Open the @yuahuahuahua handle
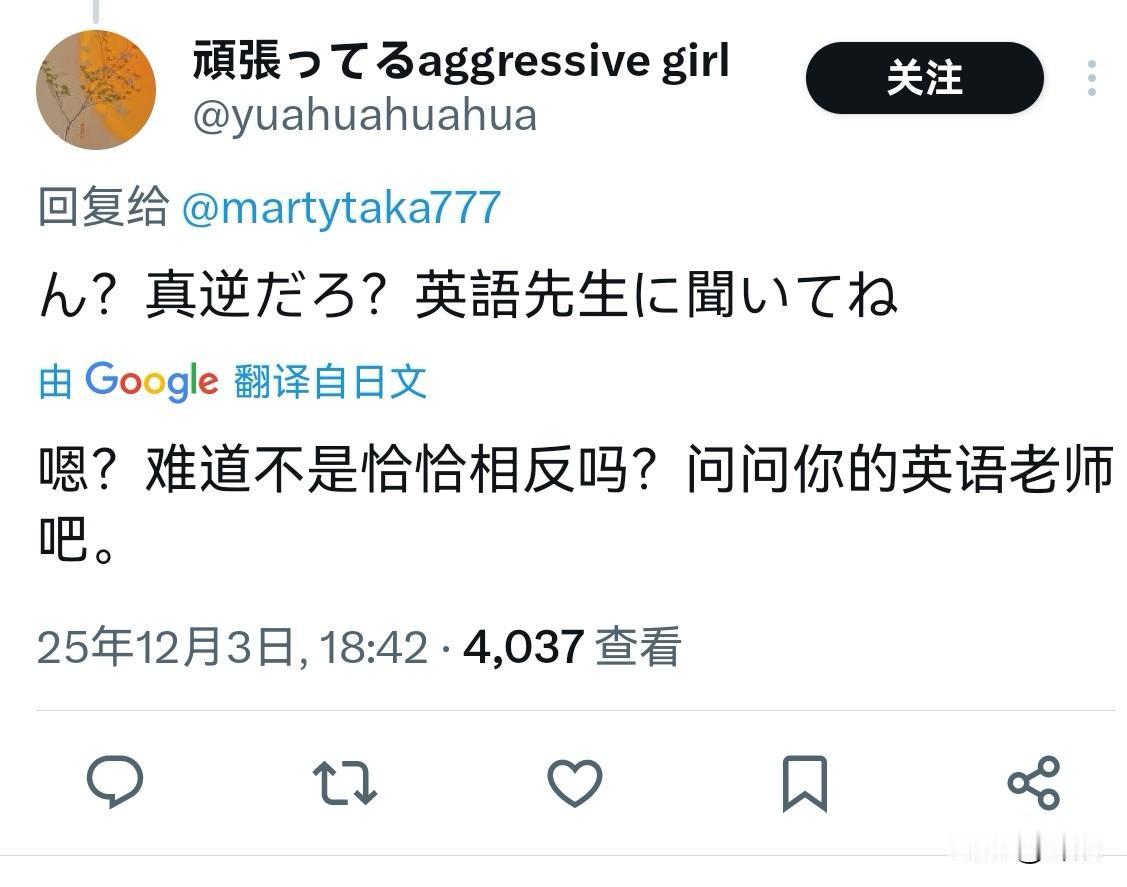The height and width of the screenshot is (887, 1127). pos(365,116)
